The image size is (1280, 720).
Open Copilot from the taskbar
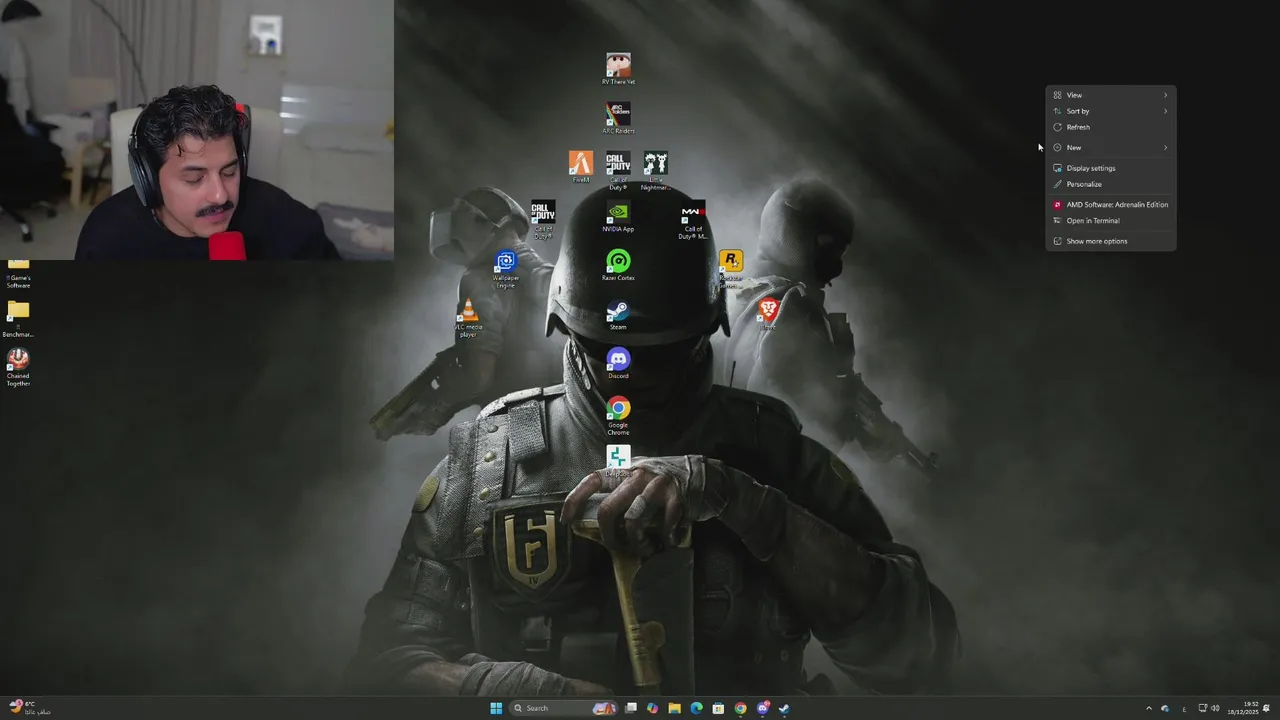pyautogui.click(x=652, y=708)
